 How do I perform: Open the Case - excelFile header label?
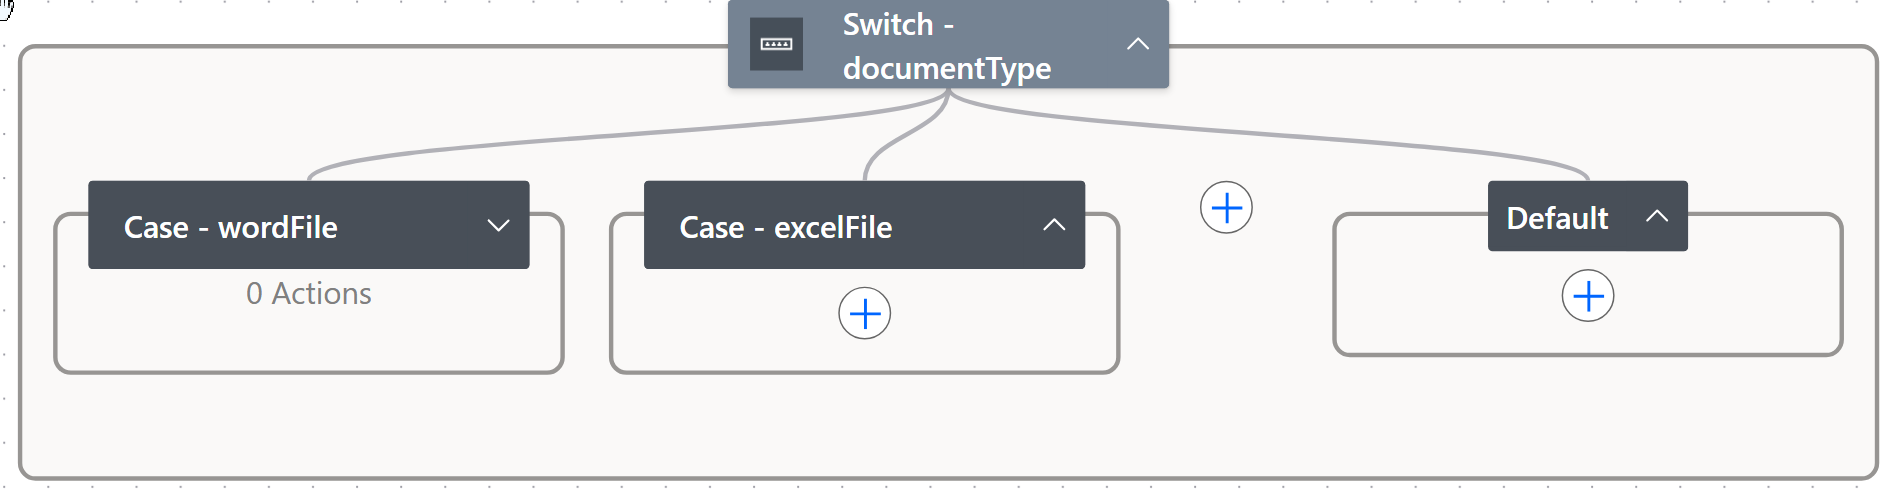(x=785, y=227)
